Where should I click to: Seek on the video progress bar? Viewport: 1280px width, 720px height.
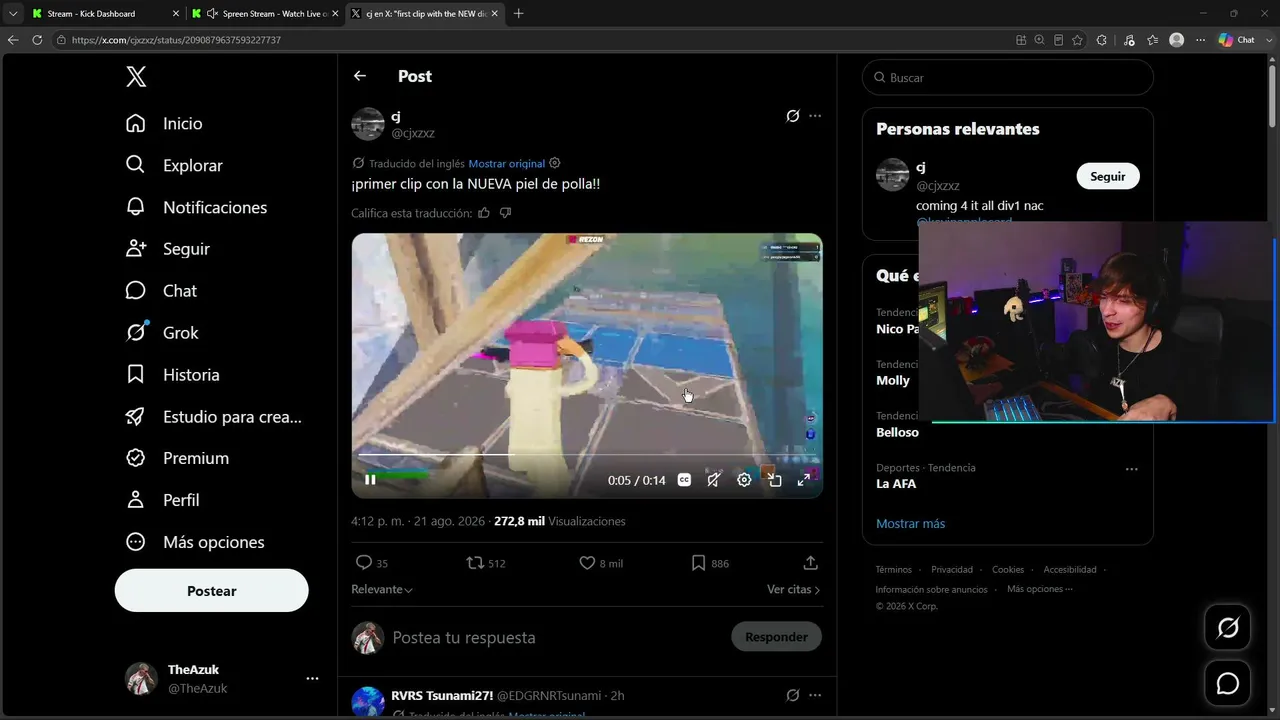587,455
